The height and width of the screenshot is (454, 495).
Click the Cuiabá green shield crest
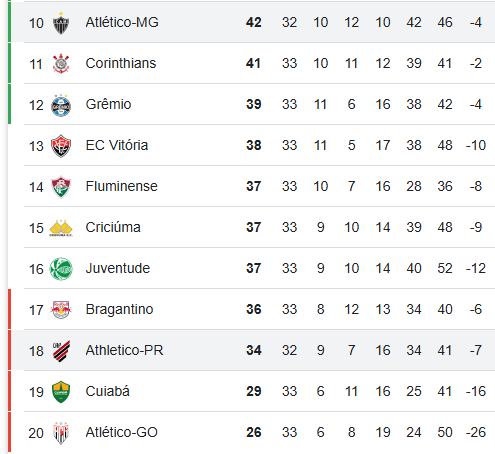click(x=61, y=392)
